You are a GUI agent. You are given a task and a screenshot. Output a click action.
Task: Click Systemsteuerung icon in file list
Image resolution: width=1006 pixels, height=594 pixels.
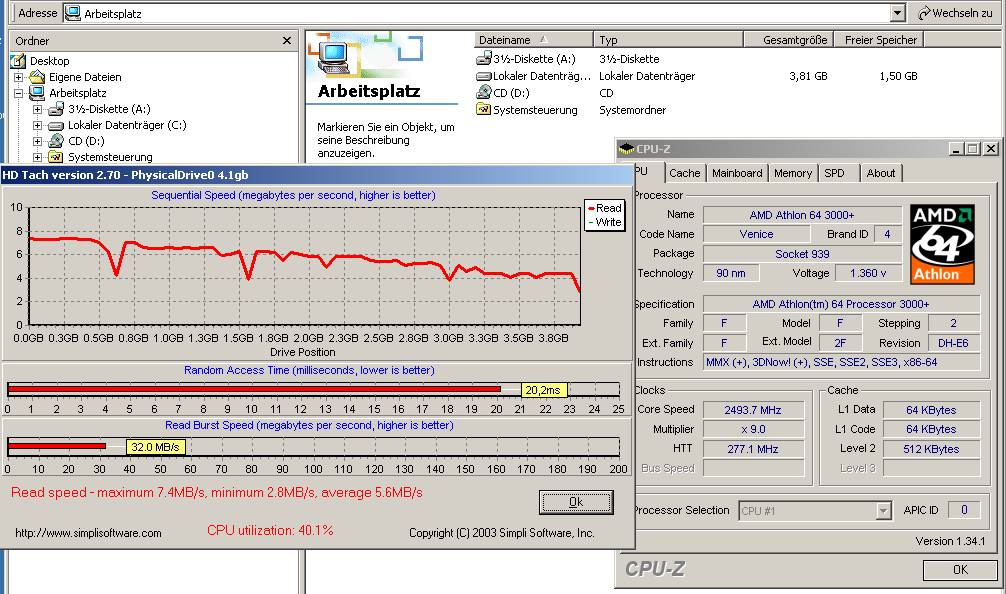tap(484, 110)
